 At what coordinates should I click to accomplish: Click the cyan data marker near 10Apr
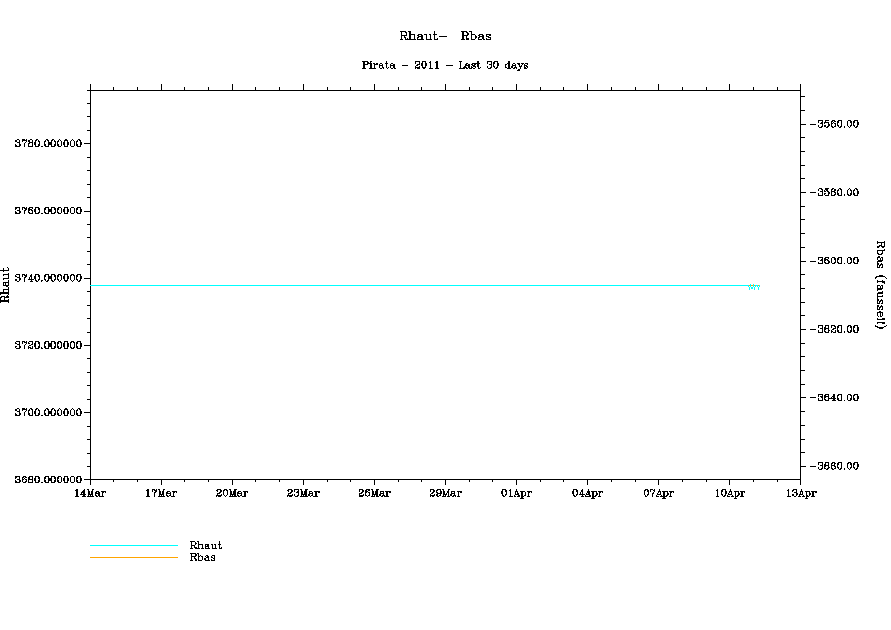tap(753, 287)
